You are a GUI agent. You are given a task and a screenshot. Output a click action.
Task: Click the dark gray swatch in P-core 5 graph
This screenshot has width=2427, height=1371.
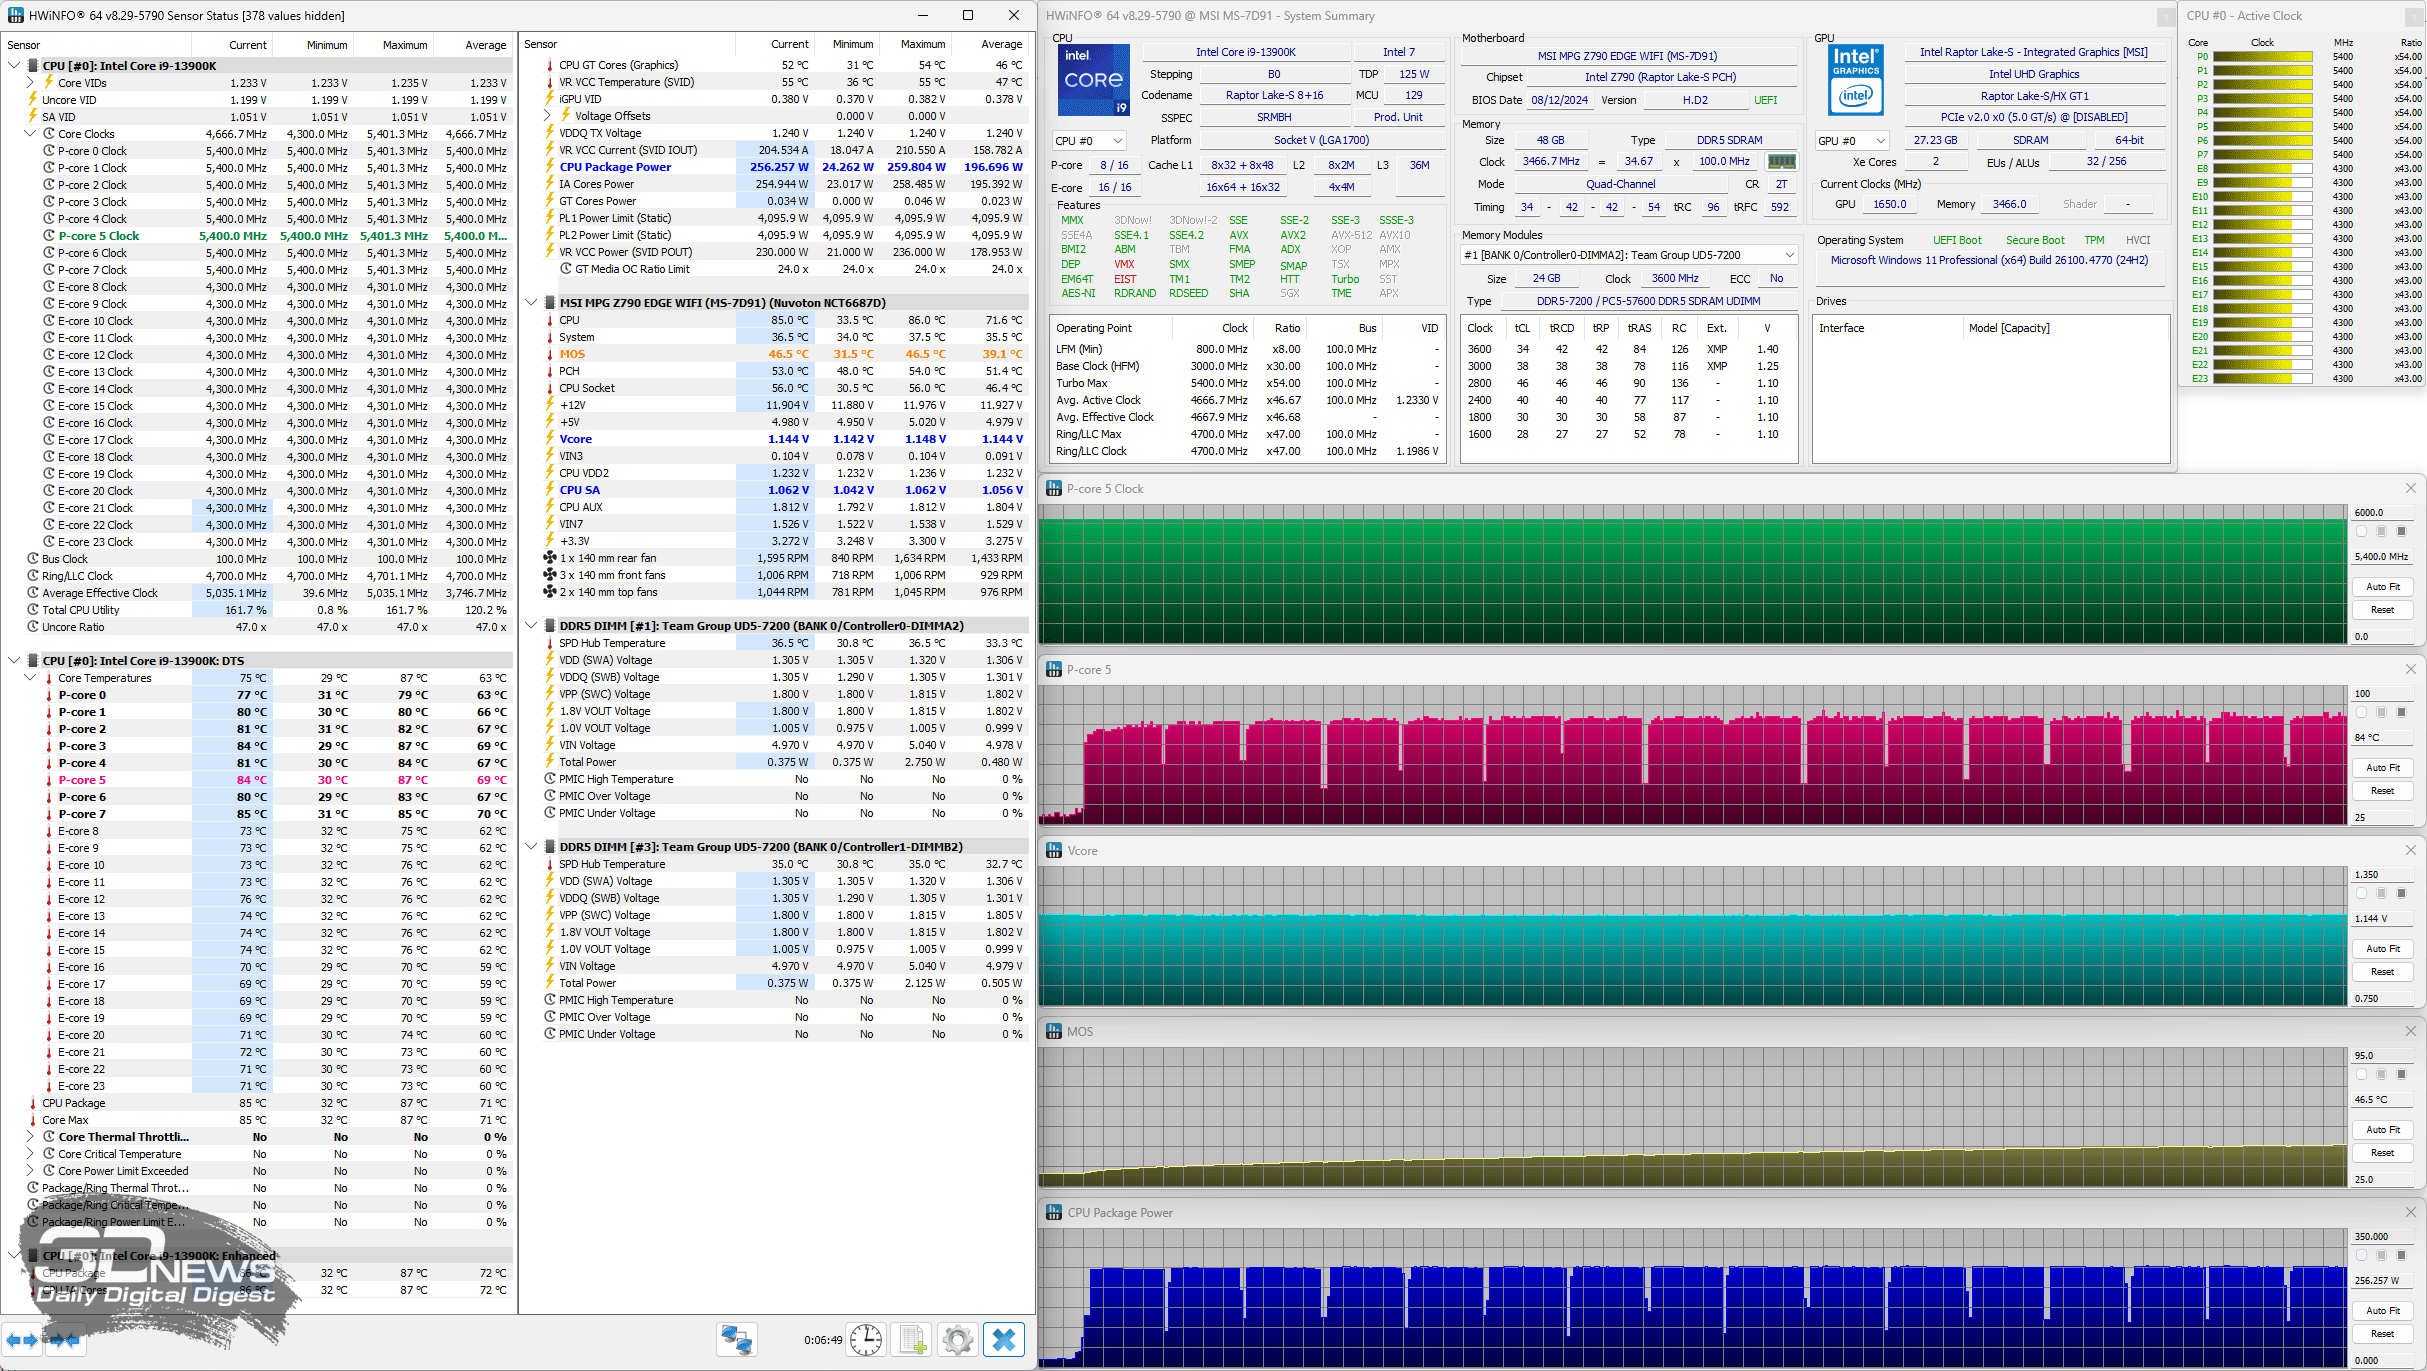pos(2401,713)
